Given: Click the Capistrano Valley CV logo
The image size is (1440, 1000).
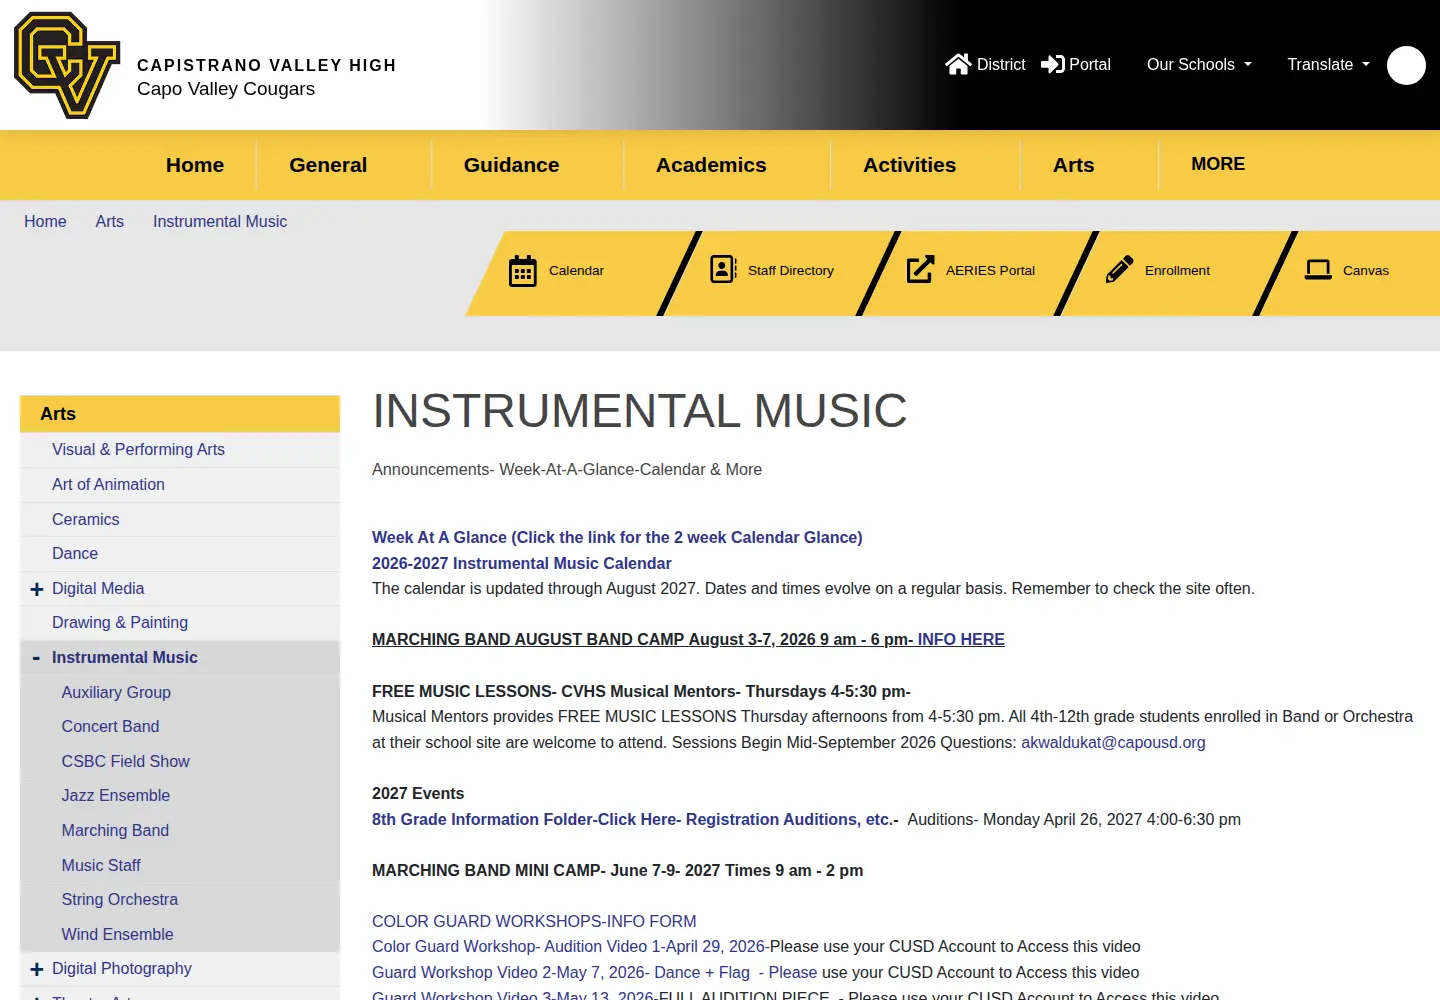Looking at the screenshot, I should pos(67,65).
